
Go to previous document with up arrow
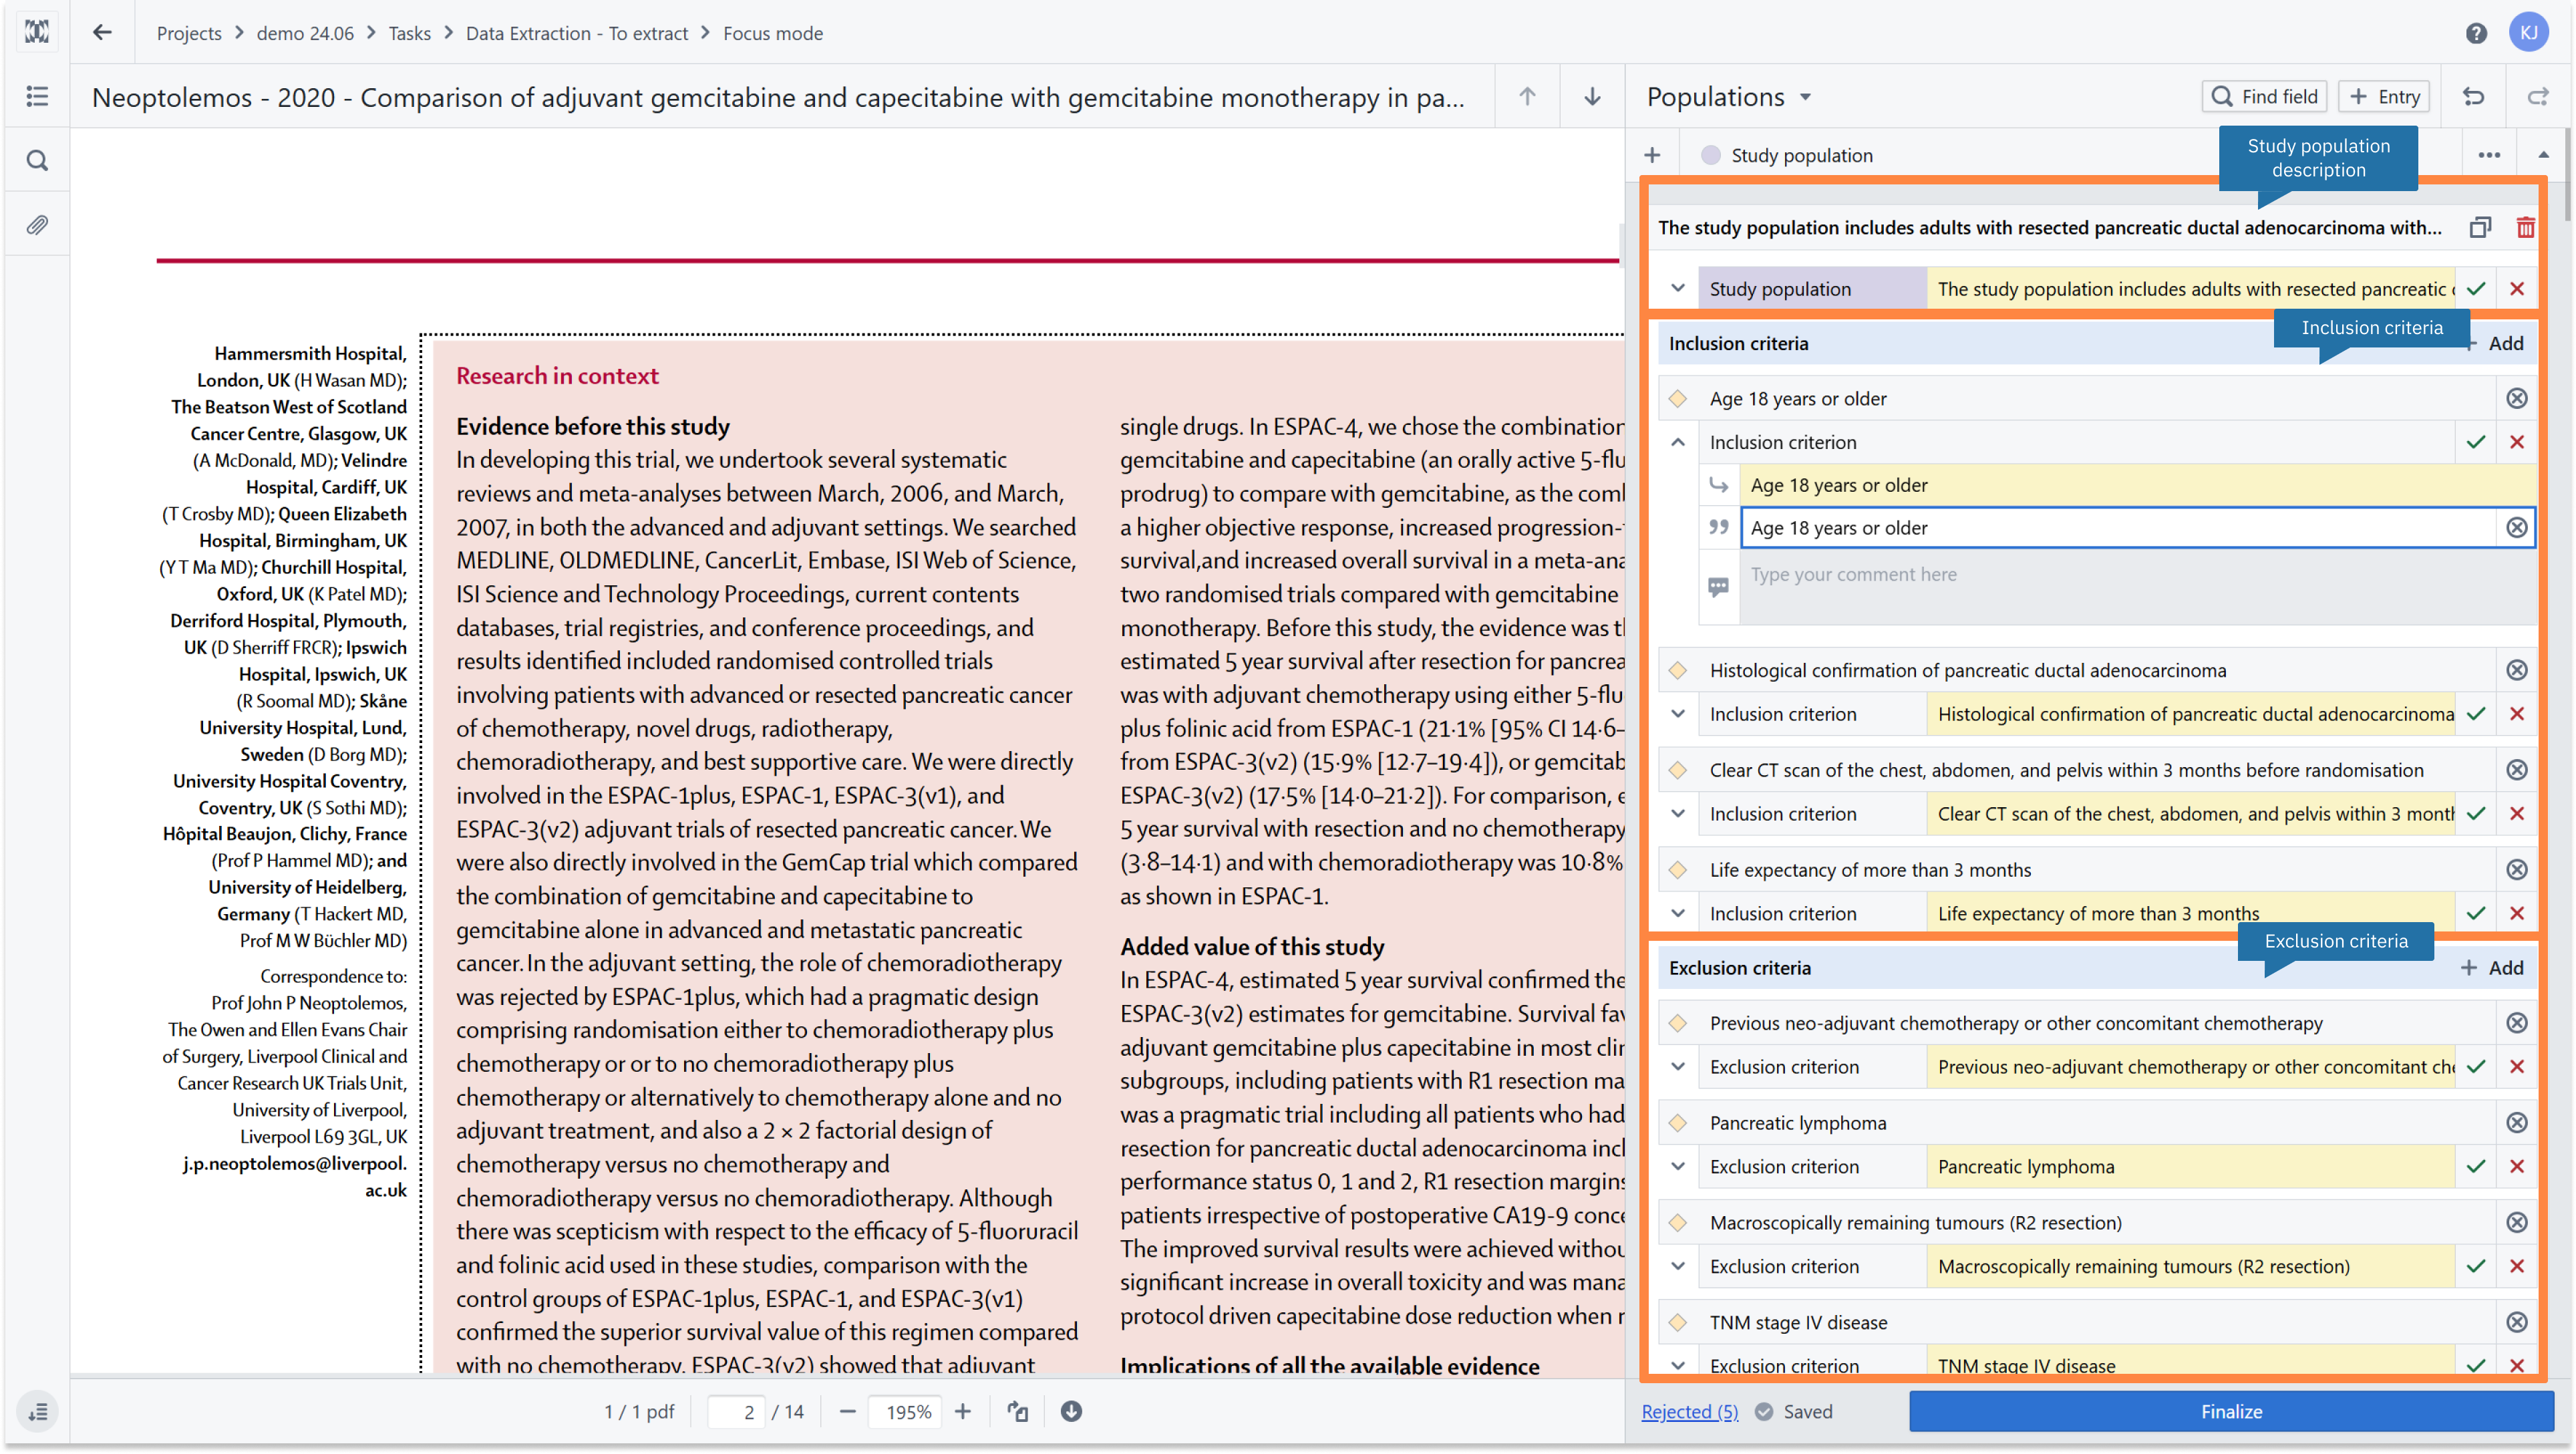point(1527,96)
